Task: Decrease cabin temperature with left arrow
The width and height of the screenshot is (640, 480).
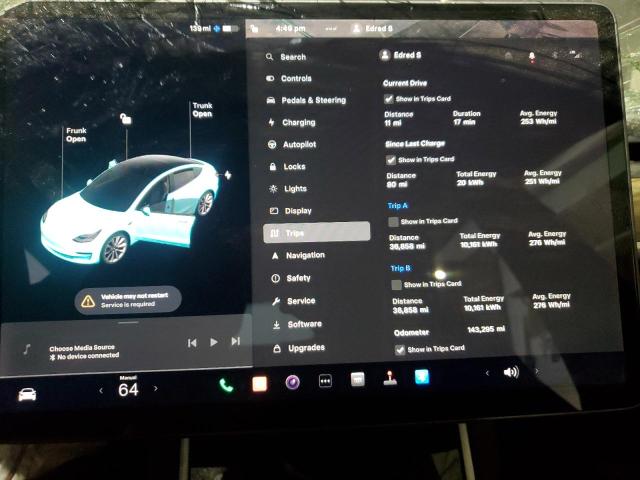Action: 101,390
